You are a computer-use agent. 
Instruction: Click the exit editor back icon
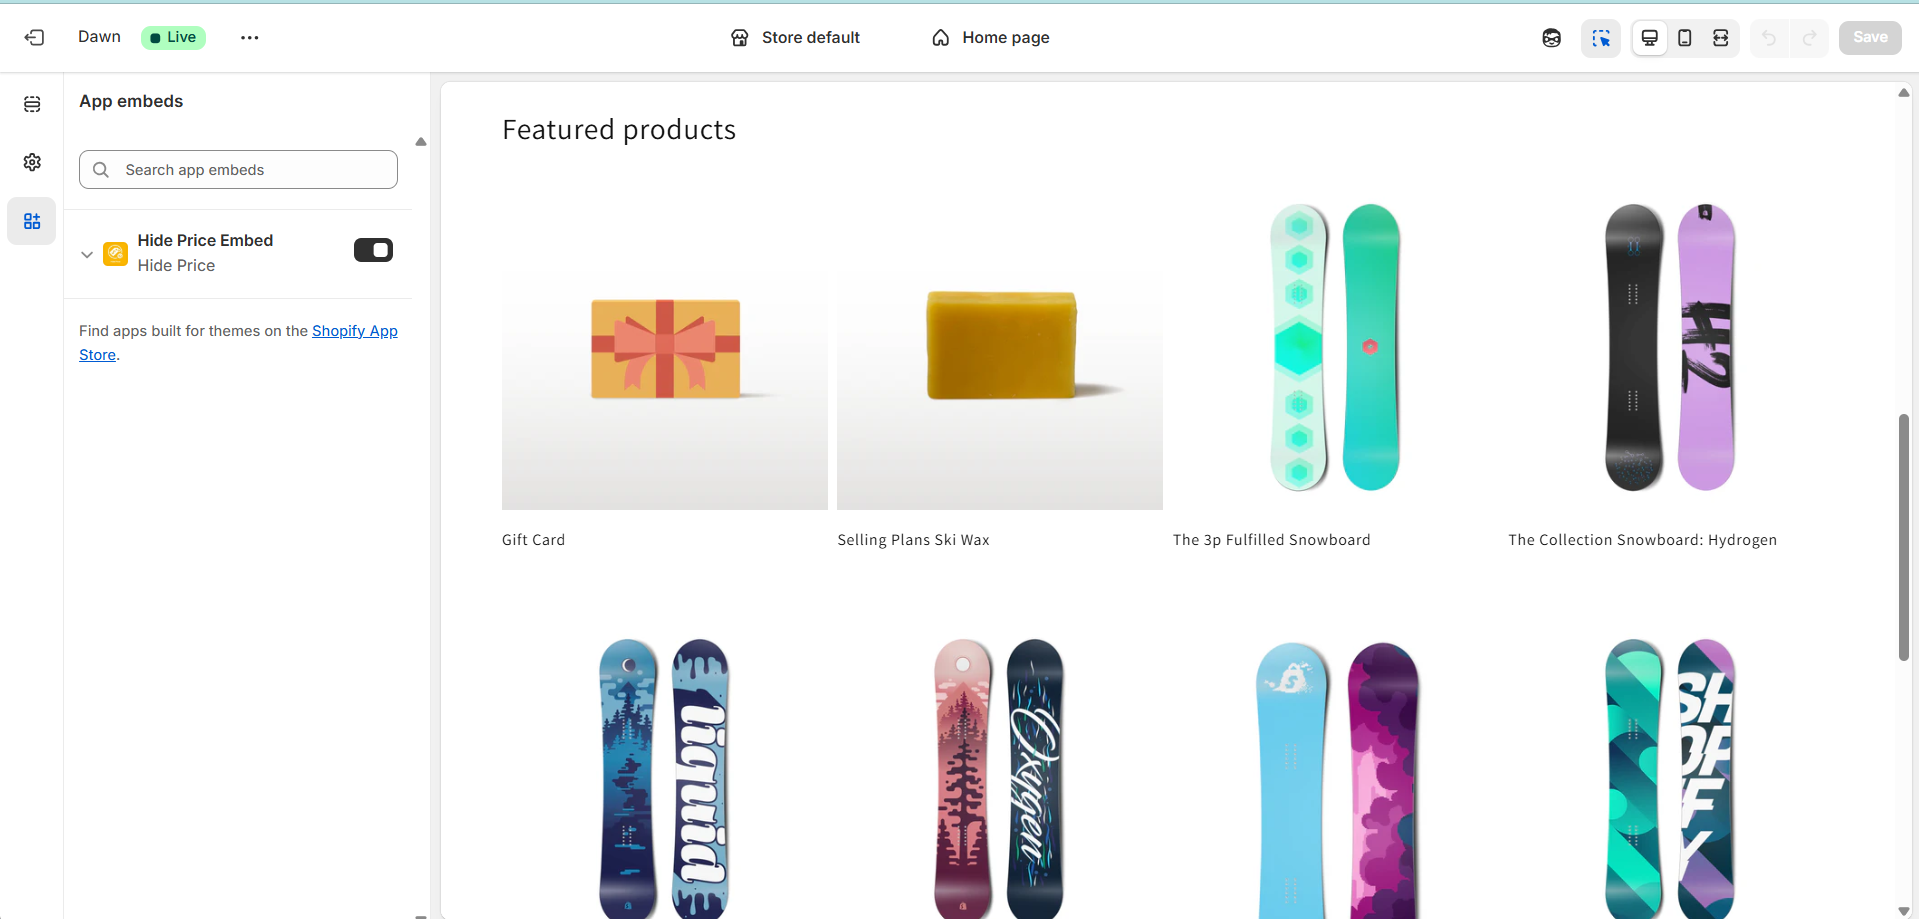click(34, 38)
